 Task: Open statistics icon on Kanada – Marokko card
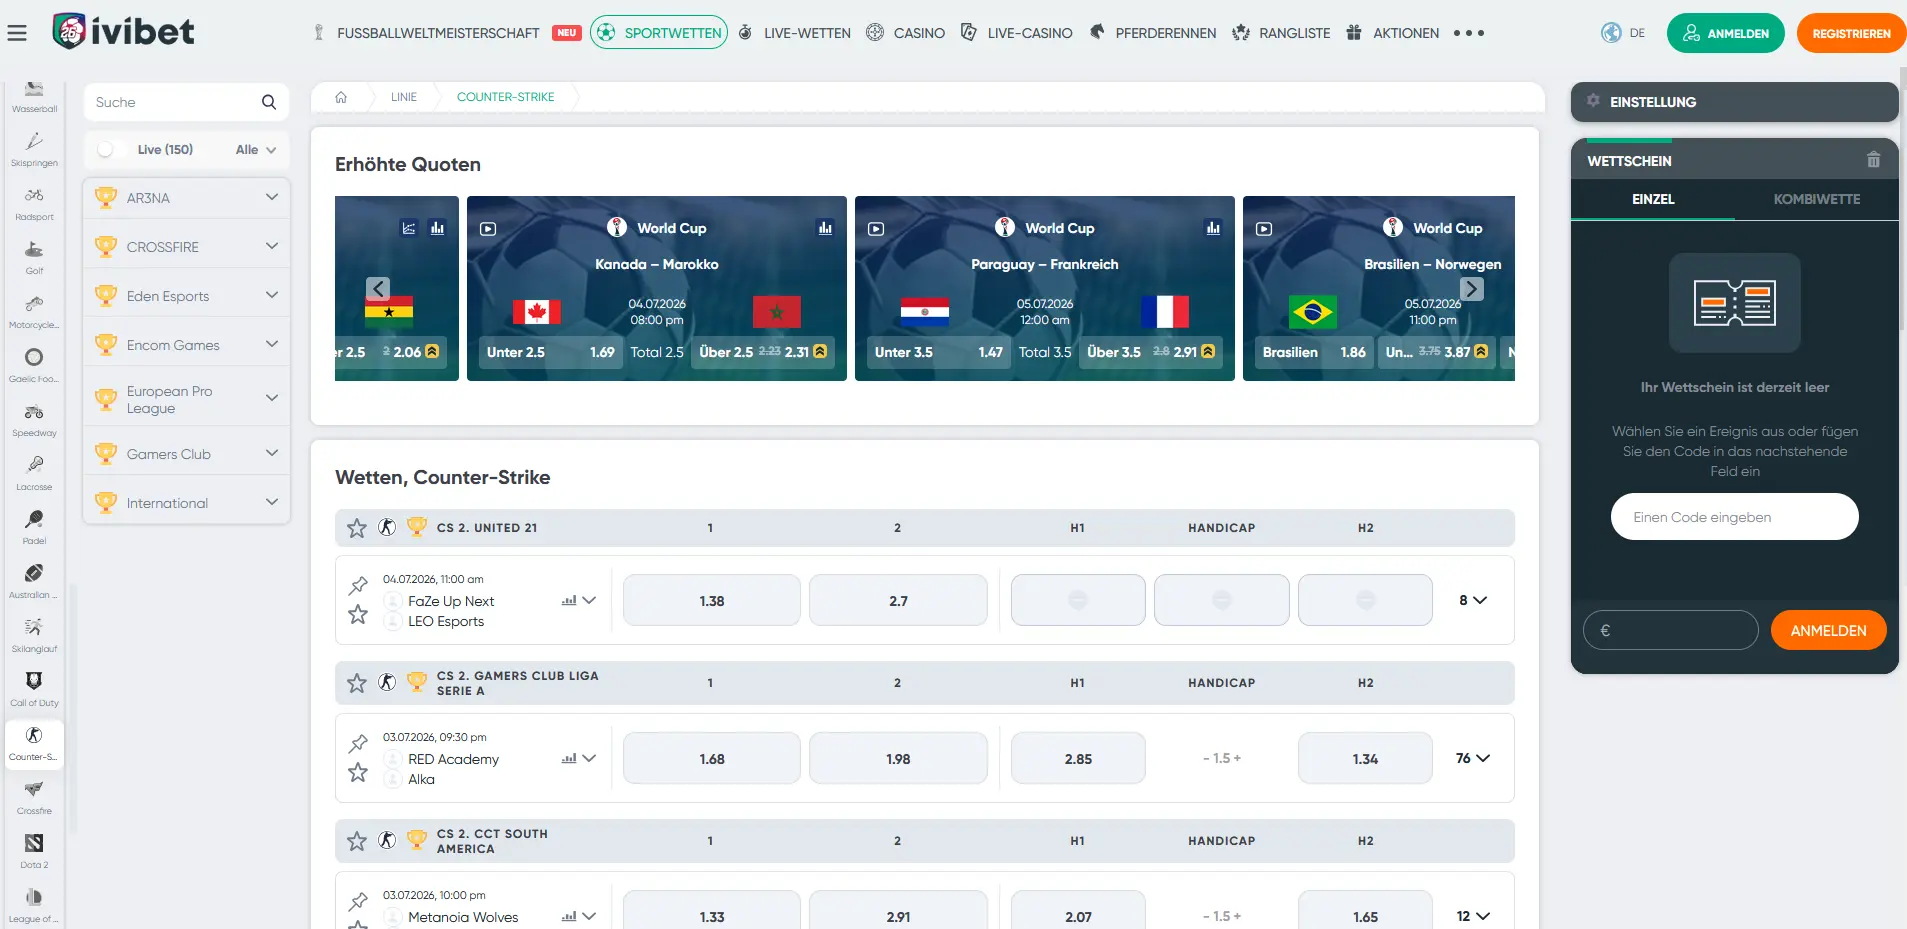click(825, 228)
